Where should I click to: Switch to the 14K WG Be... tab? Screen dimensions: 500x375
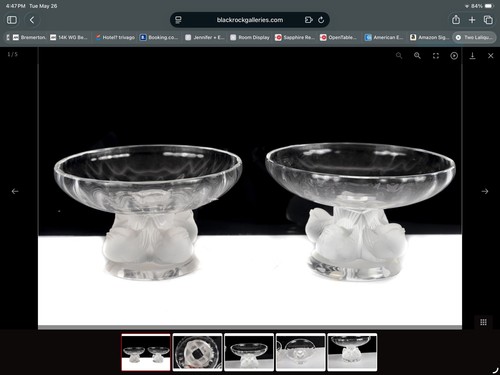click(x=69, y=37)
